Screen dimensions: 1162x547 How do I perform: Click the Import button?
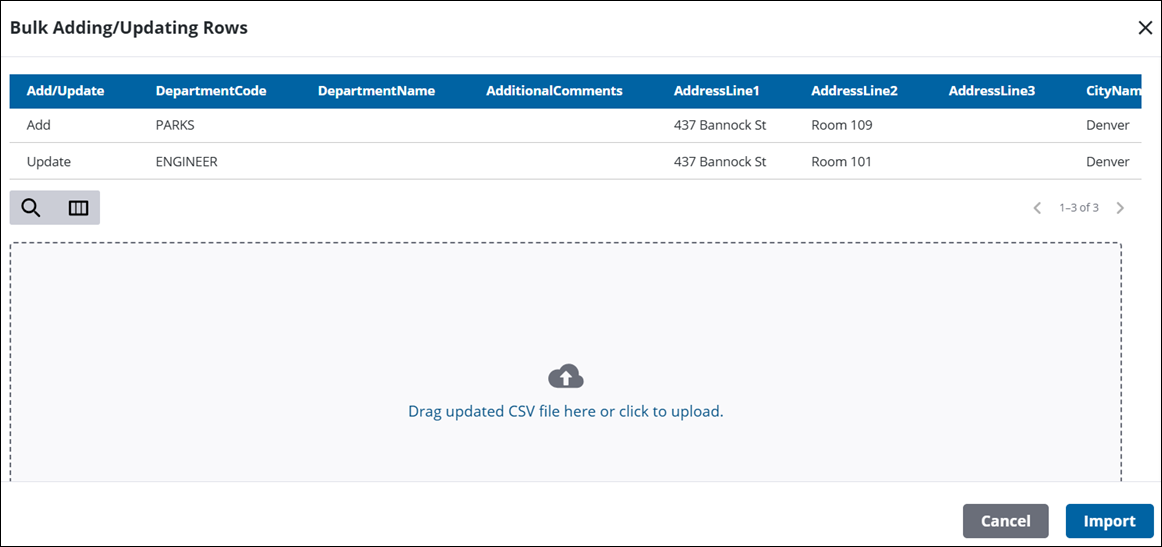click(1109, 521)
